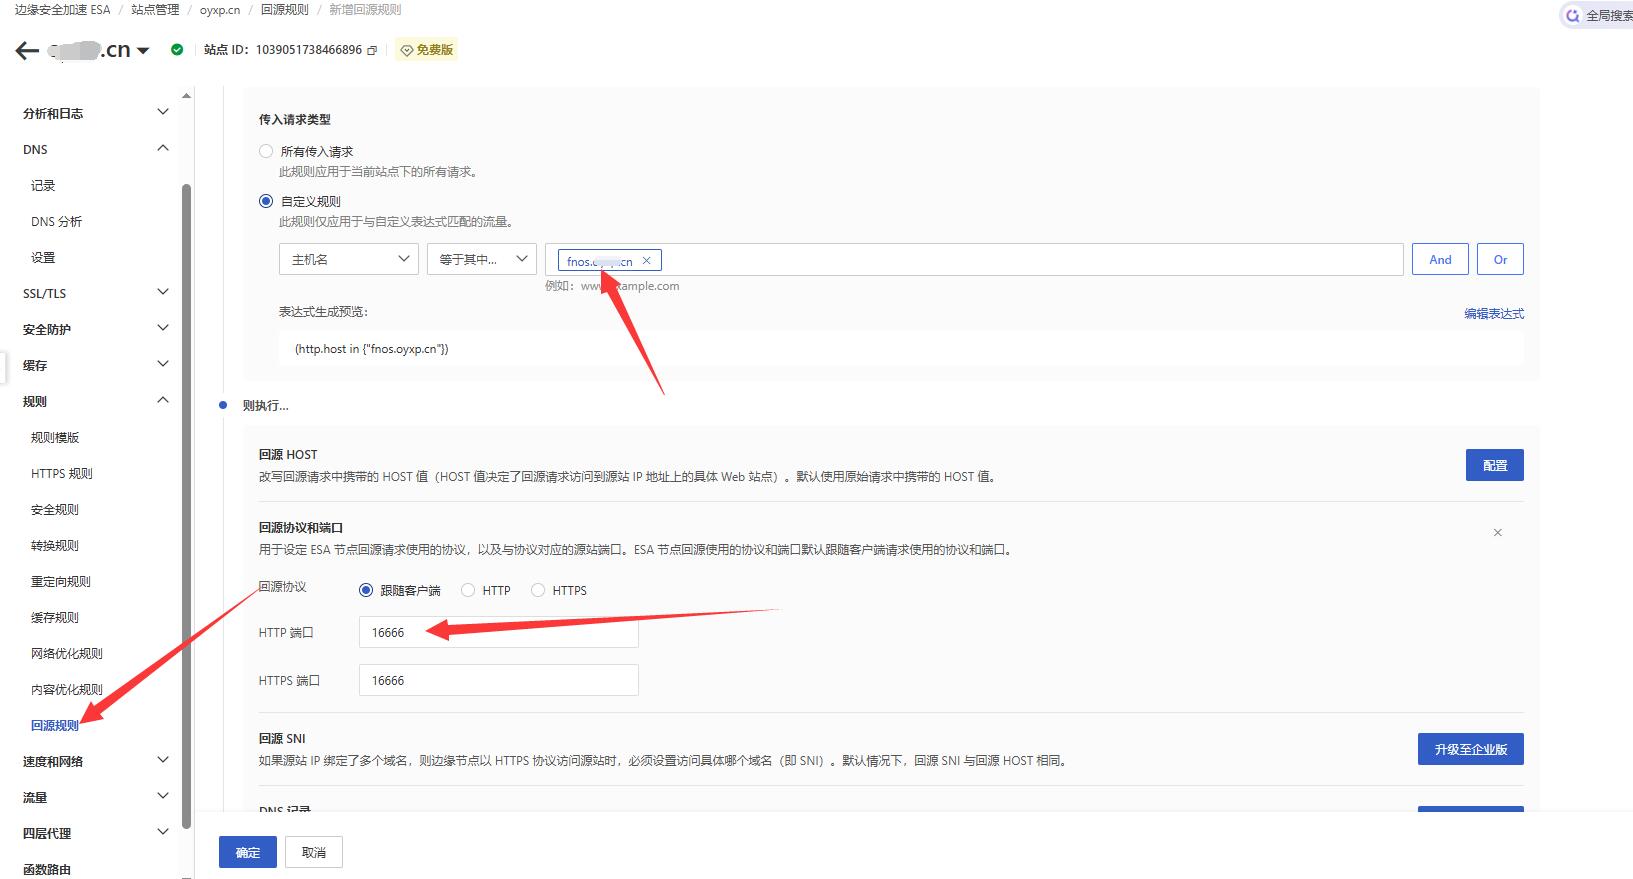Open 网络优化规则 in the sidebar
The image size is (1633, 879).
67,654
